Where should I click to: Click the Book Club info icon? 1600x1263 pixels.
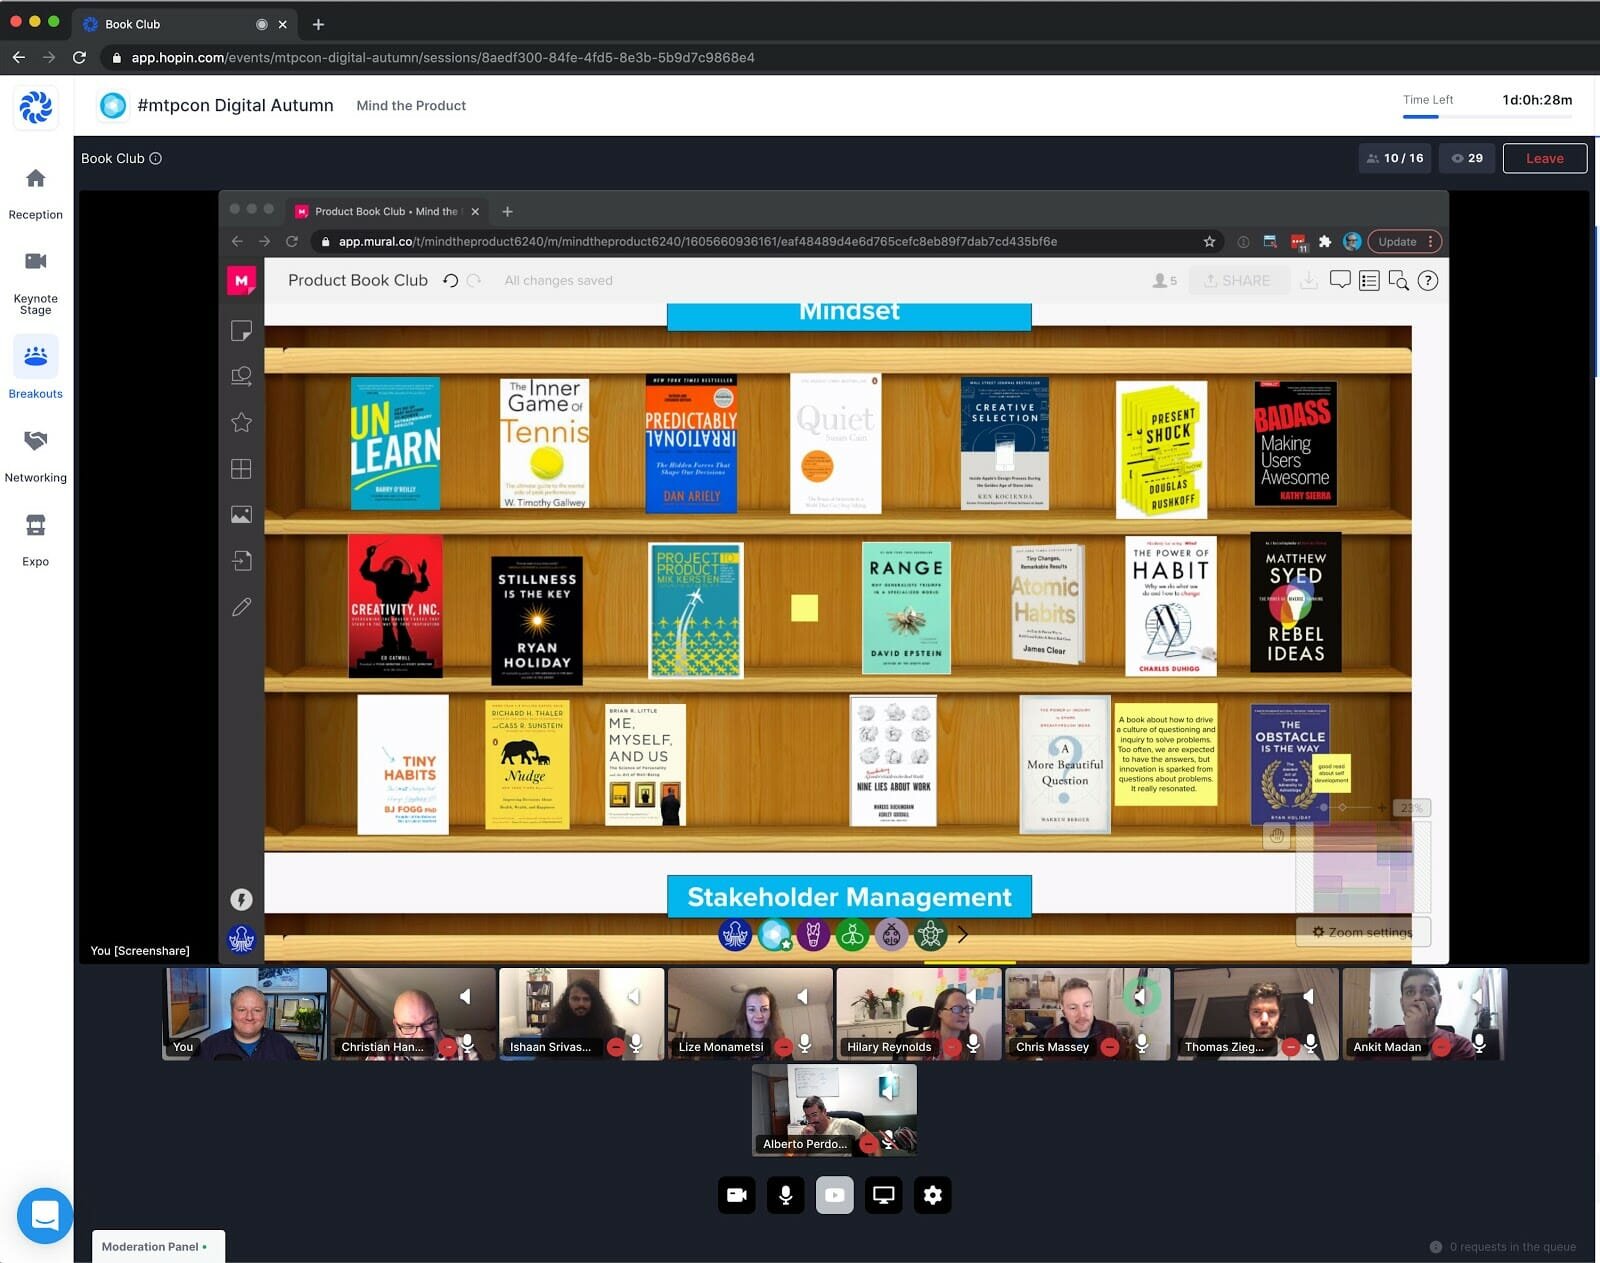[156, 158]
